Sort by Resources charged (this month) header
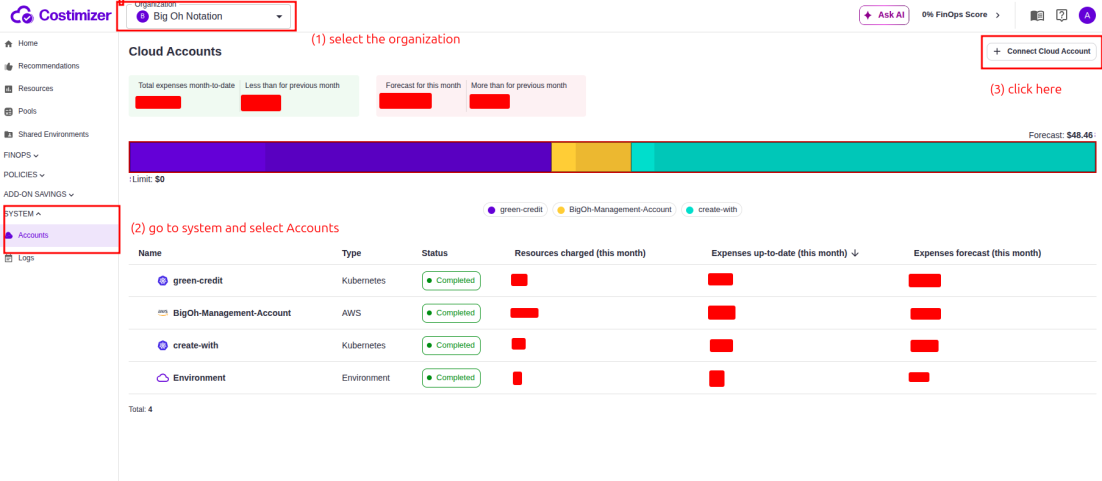This screenshot has height=481, width=1102. pyautogui.click(x=580, y=253)
